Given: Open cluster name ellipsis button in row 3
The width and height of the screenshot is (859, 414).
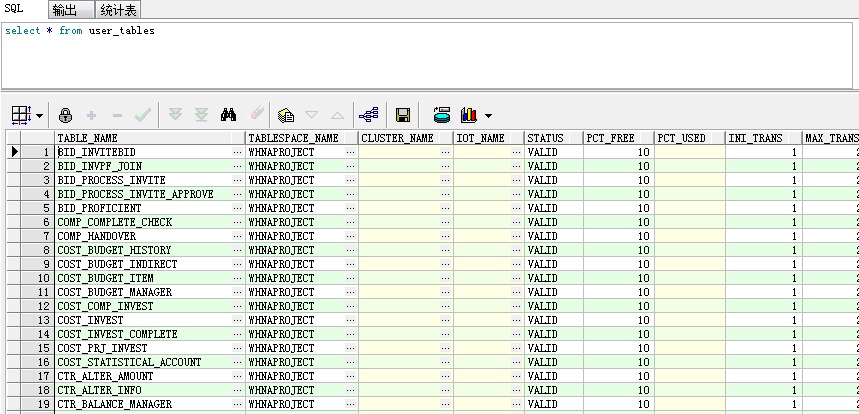Looking at the screenshot, I should point(445,180).
